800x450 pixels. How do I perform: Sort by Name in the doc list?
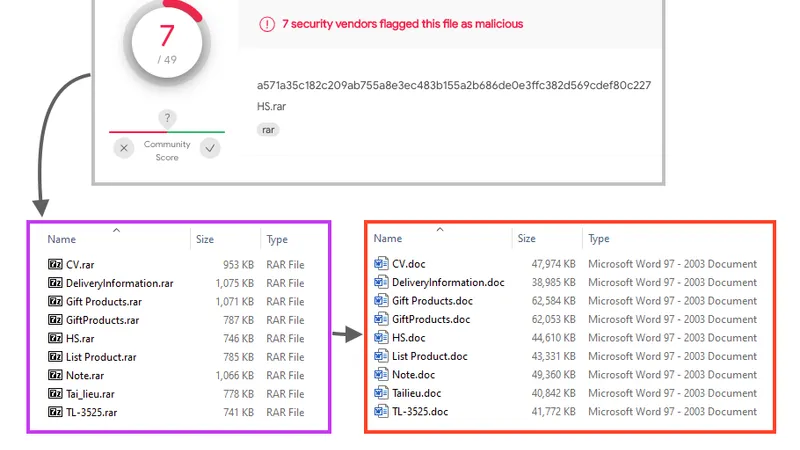(388, 238)
